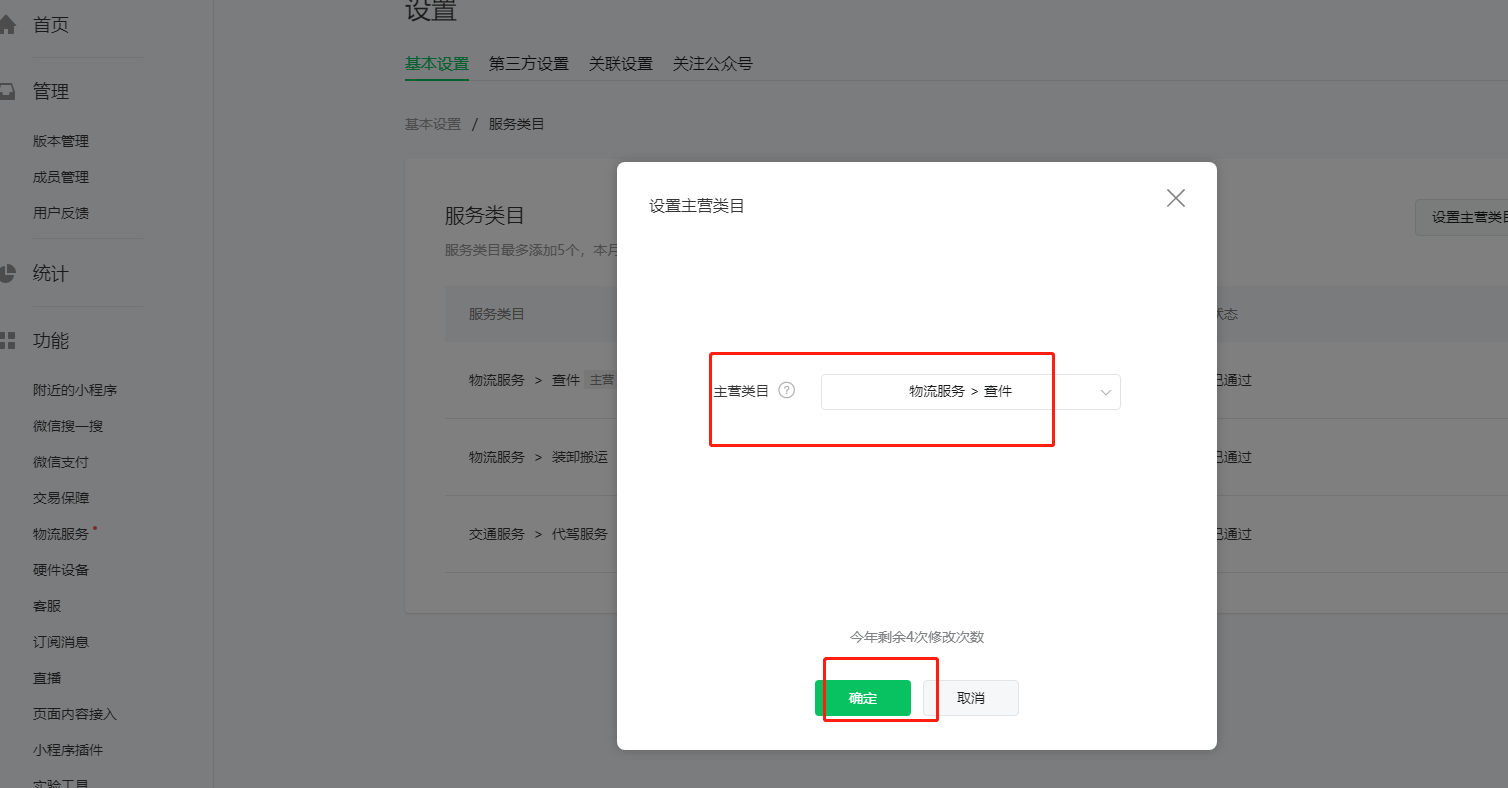Open 成员管理 in the sidebar
Viewport: 1508px width, 788px height.
[61, 177]
